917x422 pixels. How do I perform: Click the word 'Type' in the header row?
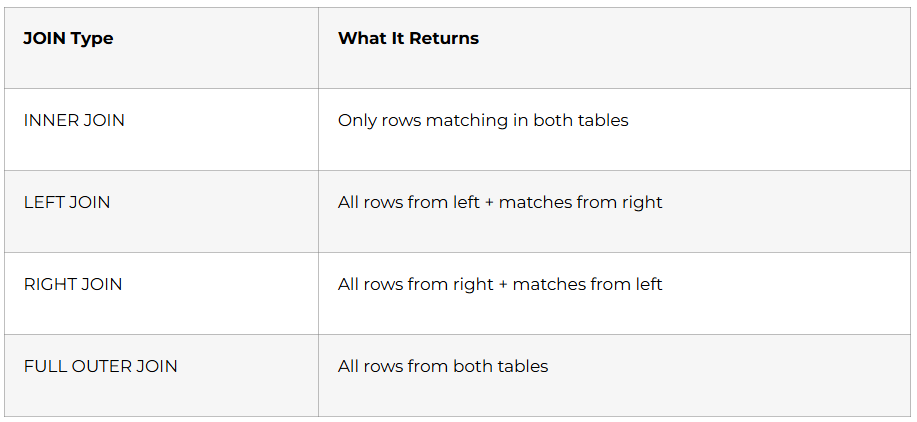[x=92, y=39]
